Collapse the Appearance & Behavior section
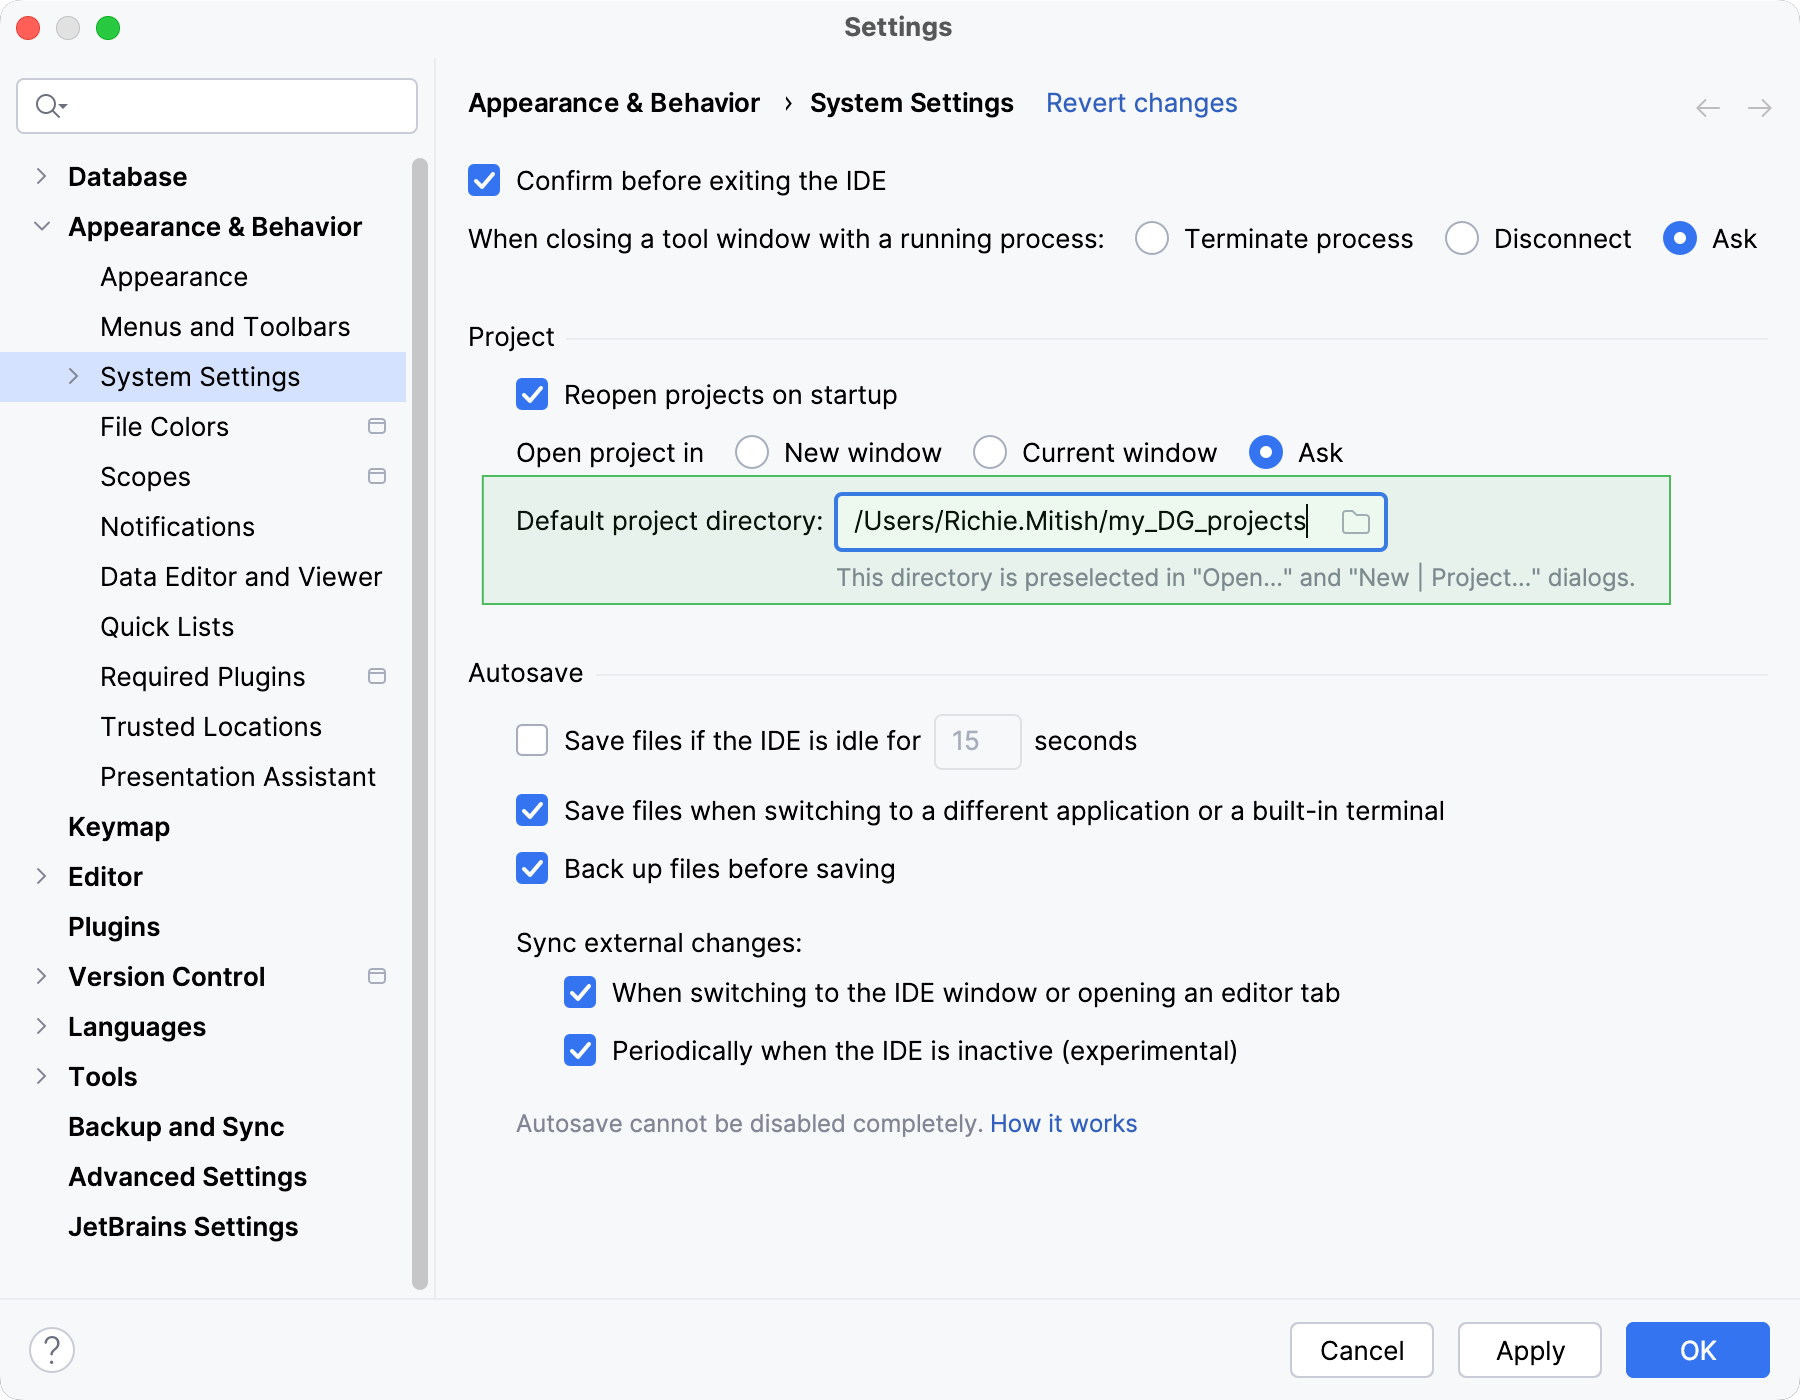 pyautogui.click(x=42, y=226)
